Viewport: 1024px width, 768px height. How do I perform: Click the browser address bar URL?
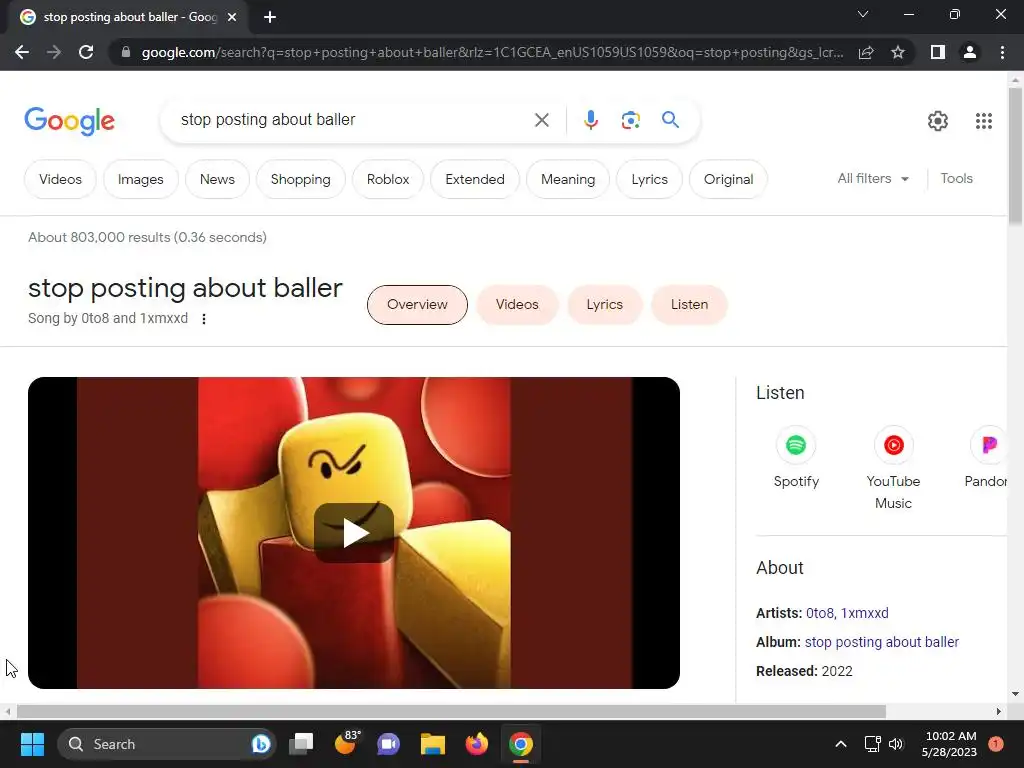point(492,52)
